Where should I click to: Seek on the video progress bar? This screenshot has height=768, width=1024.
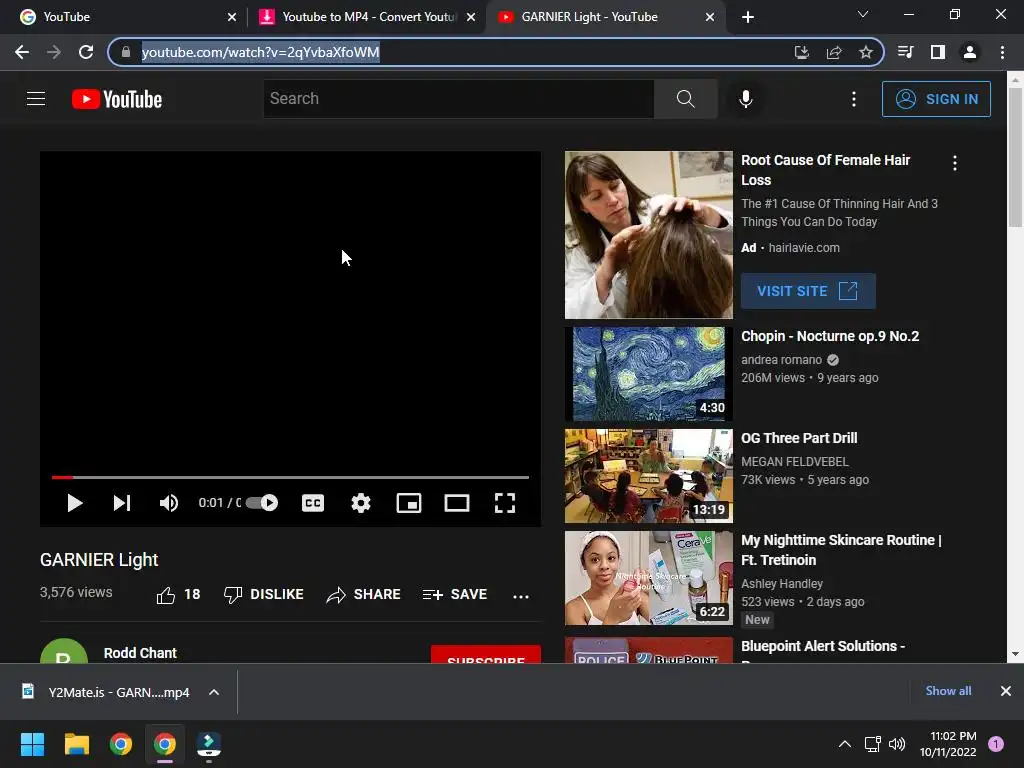click(x=290, y=477)
